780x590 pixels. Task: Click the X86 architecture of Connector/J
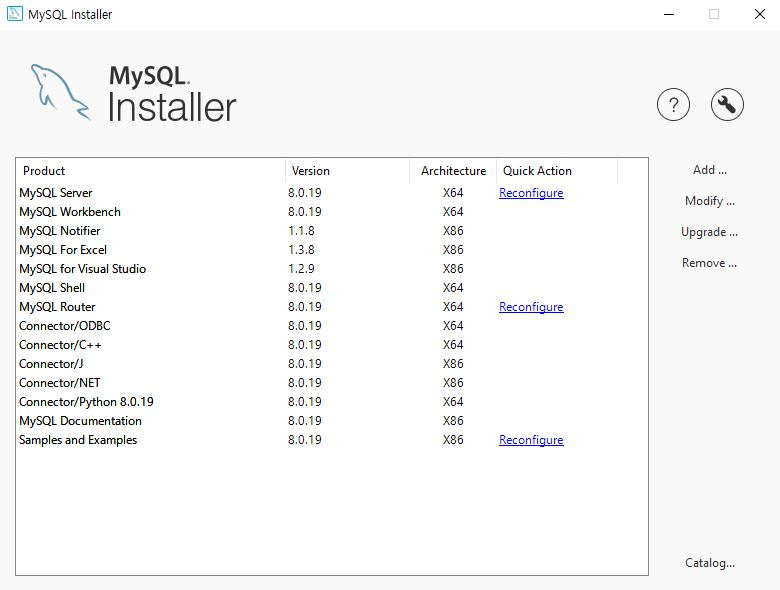click(x=453, y=364)
